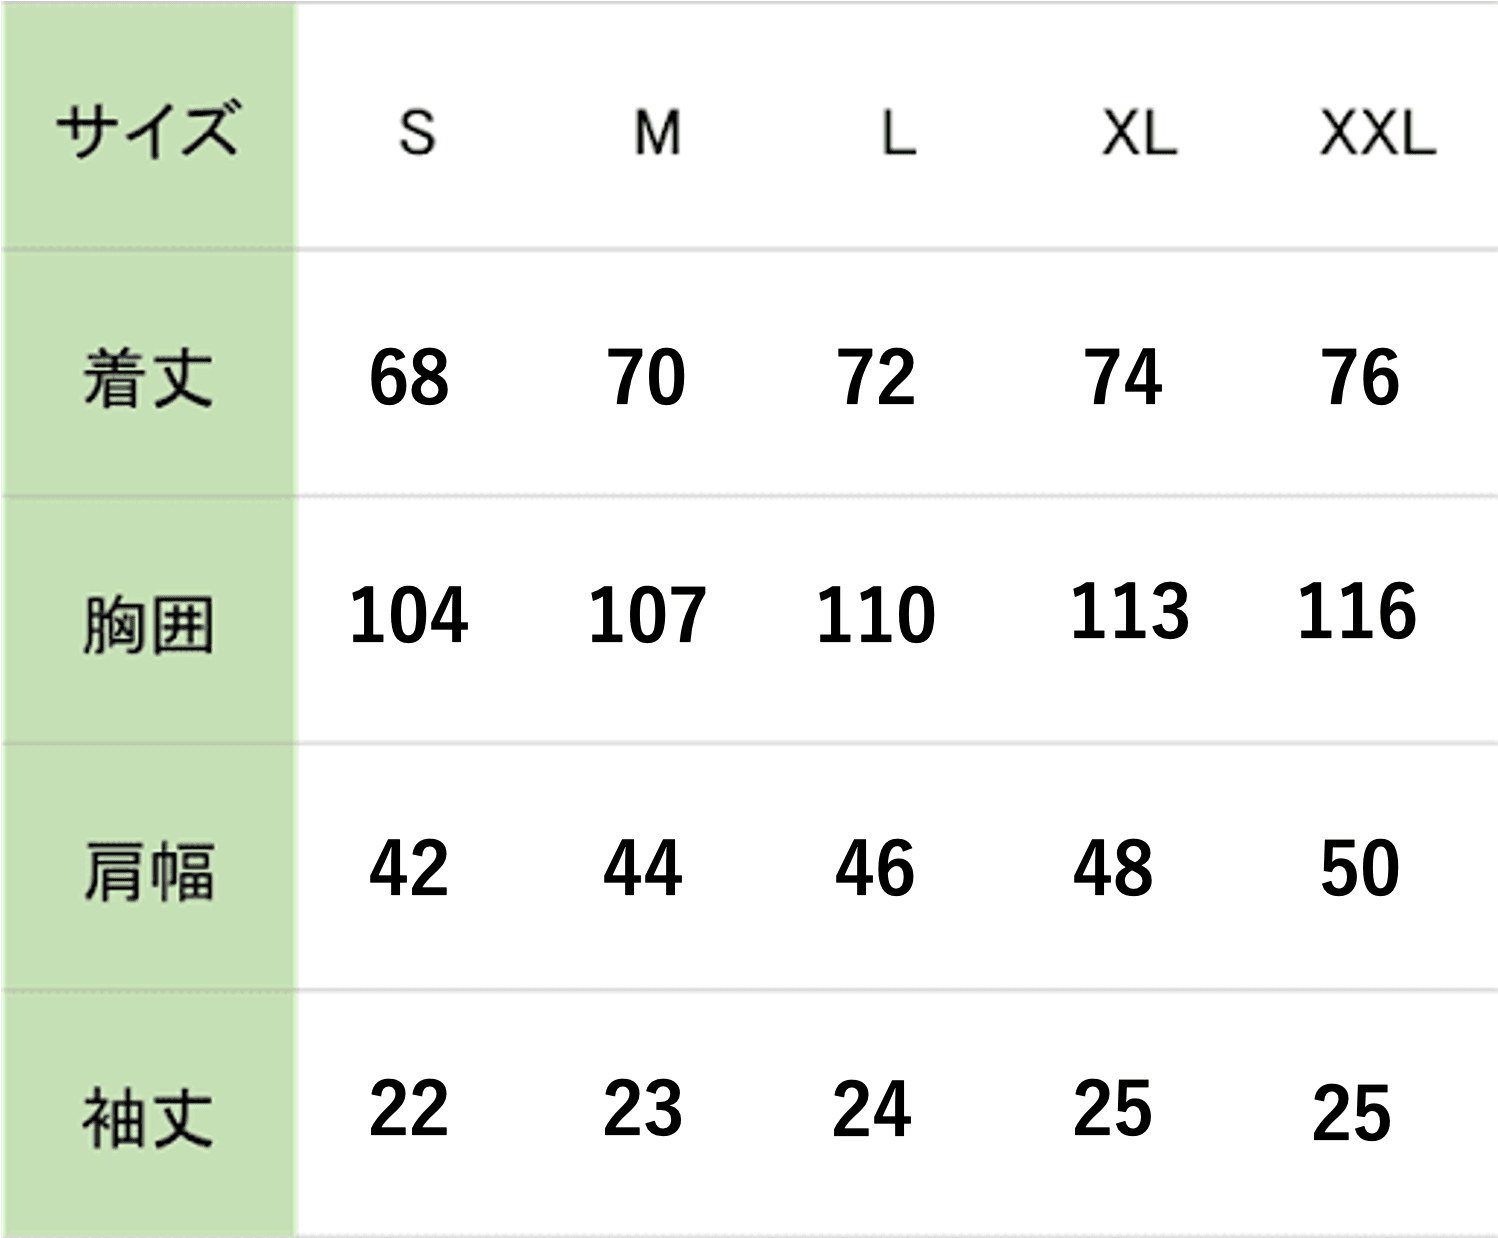
Task: Click the 肩幅 row label
Action: 148,872
